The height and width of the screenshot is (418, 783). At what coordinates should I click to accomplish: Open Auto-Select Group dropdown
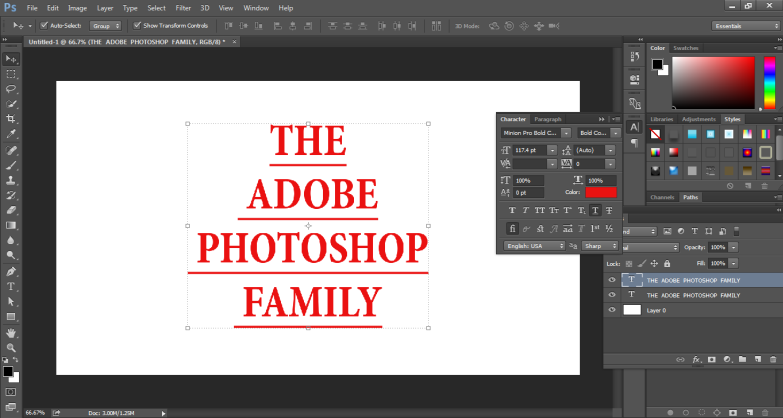[x=105, y=26]
